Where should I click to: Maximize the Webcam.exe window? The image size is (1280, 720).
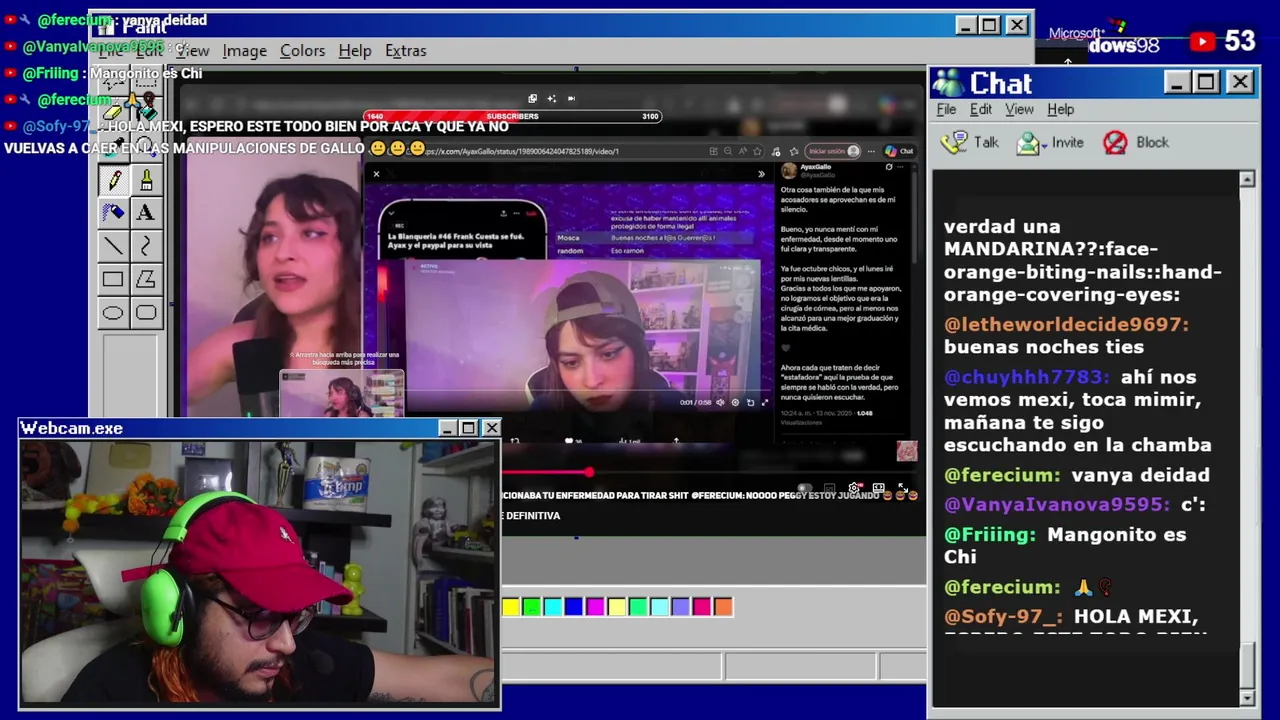tap(468, 428)
